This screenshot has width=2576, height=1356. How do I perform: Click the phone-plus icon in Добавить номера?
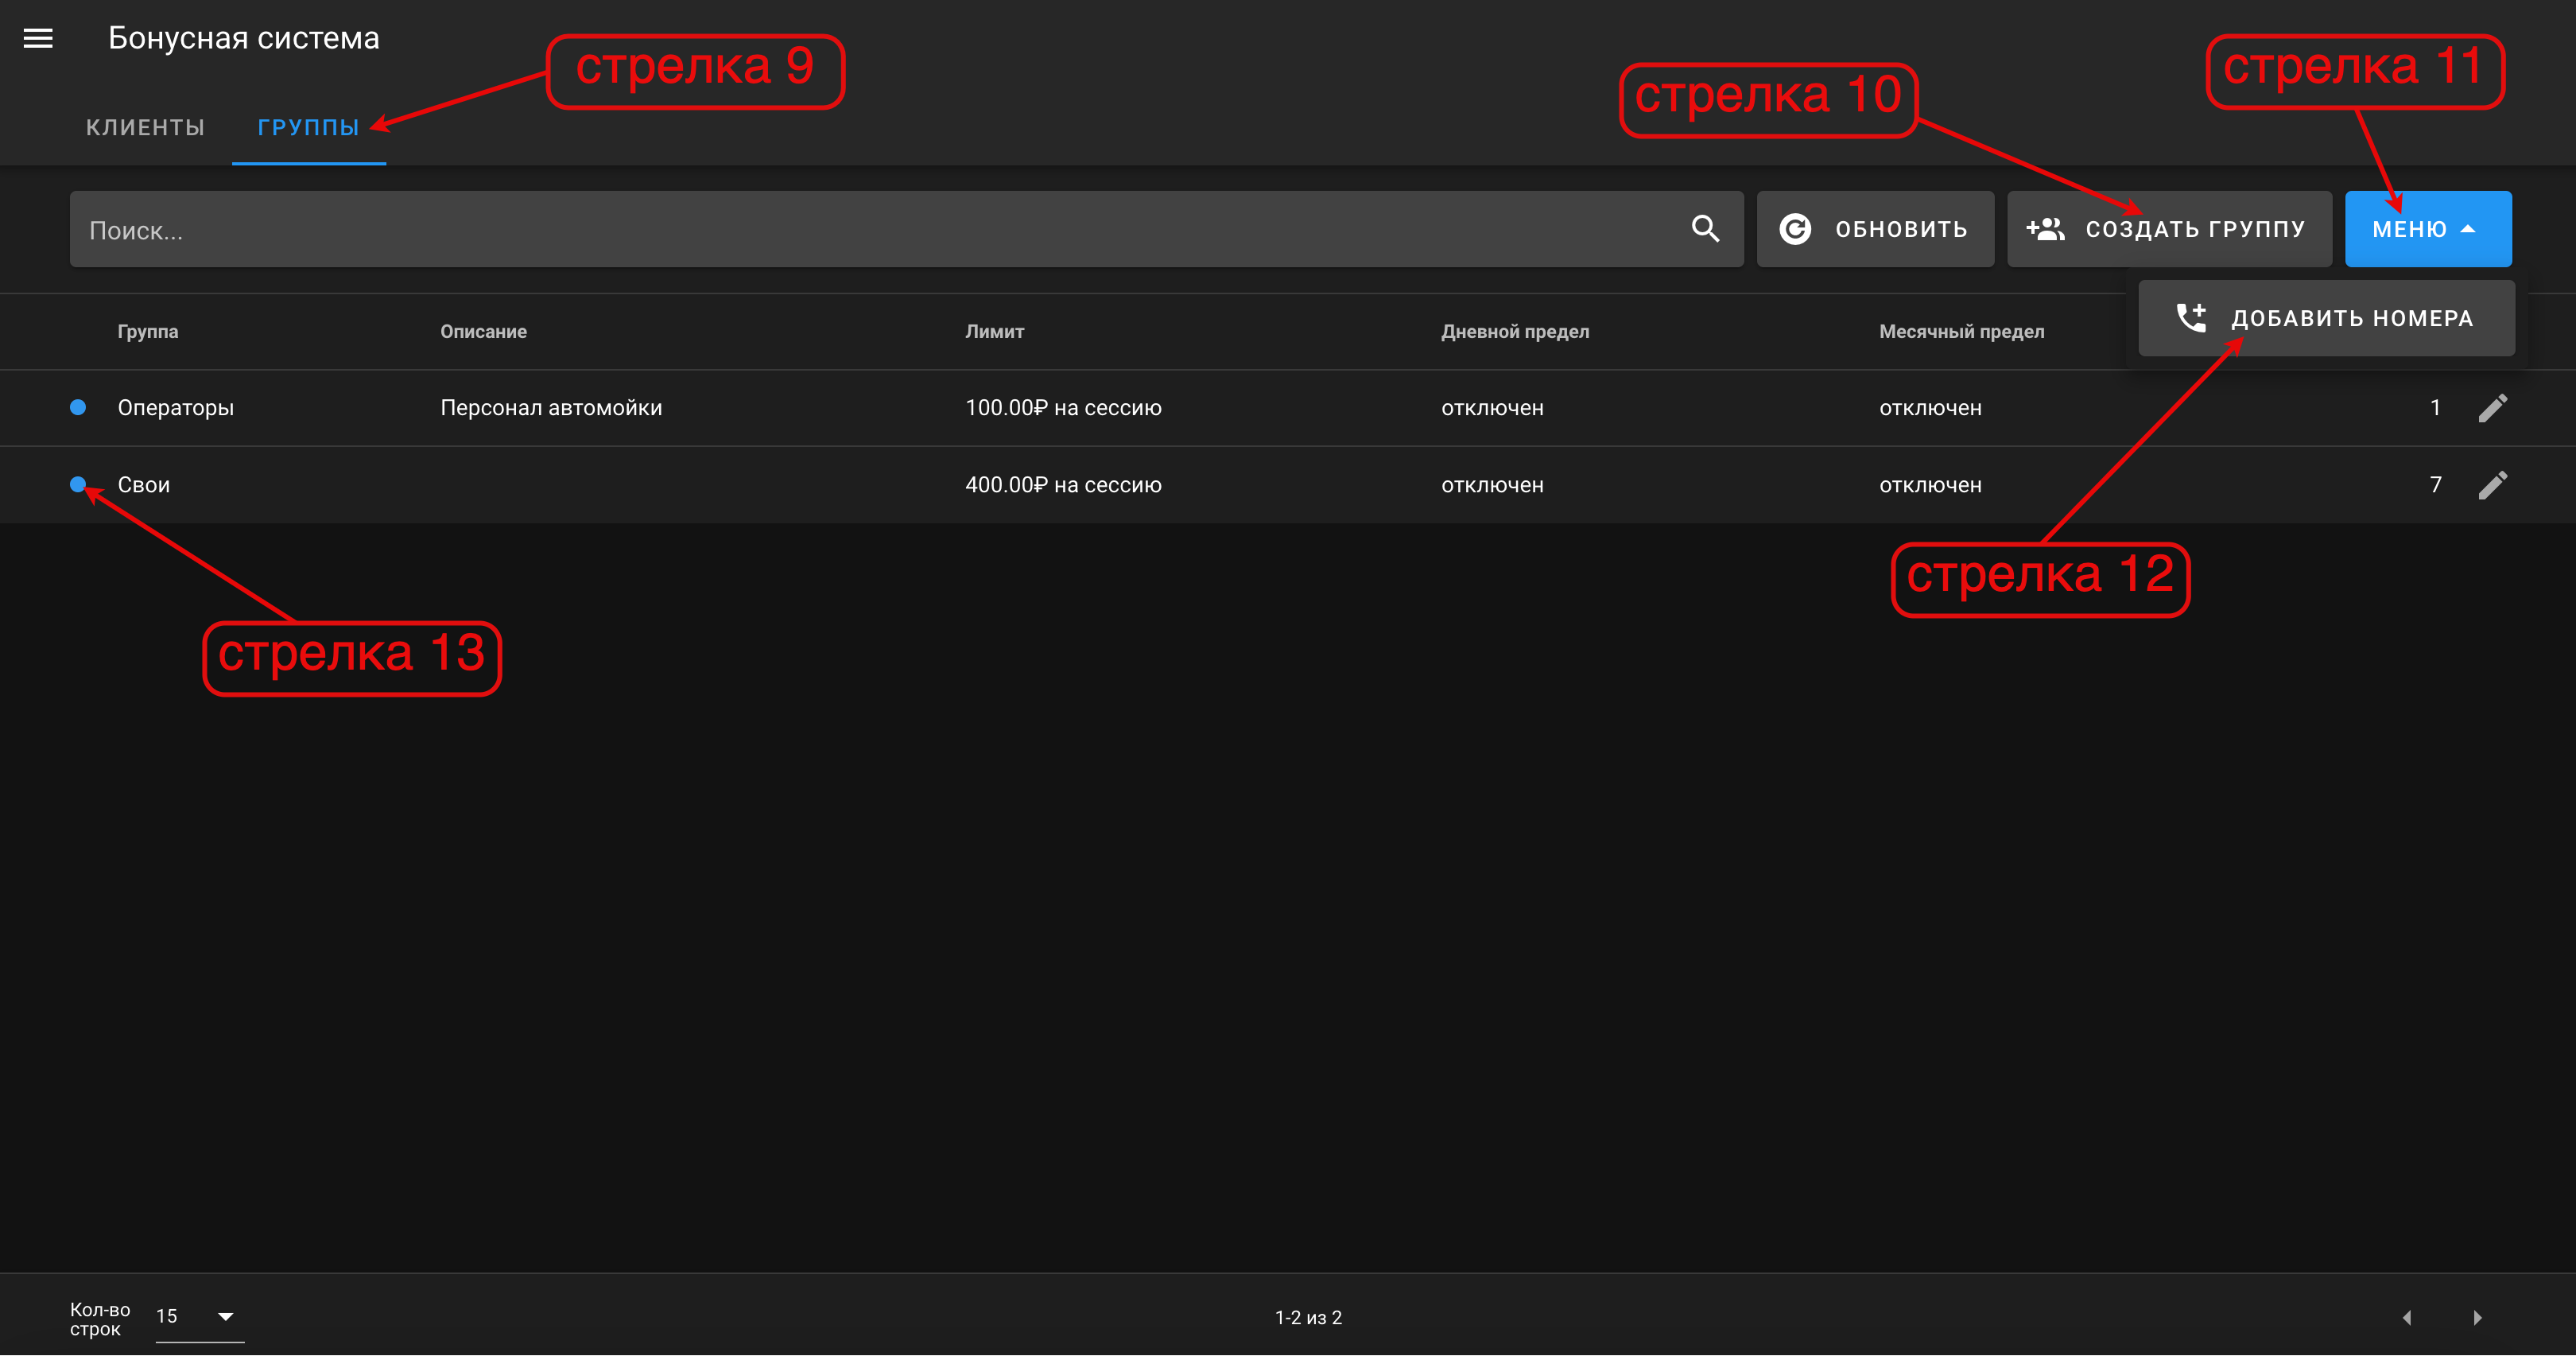pyautogui.click(x=2191, y=318)
